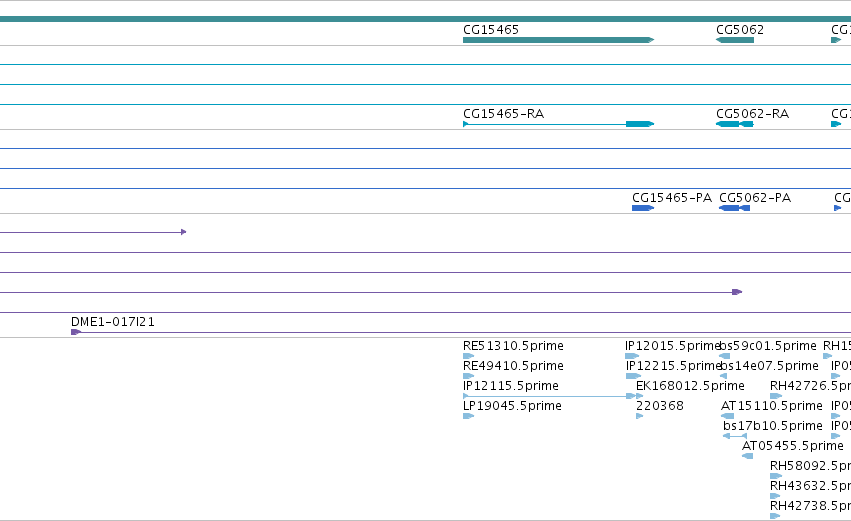851x521 pixels.
Task: Open the RH58092 EST label
Action: tap(810, 466)
